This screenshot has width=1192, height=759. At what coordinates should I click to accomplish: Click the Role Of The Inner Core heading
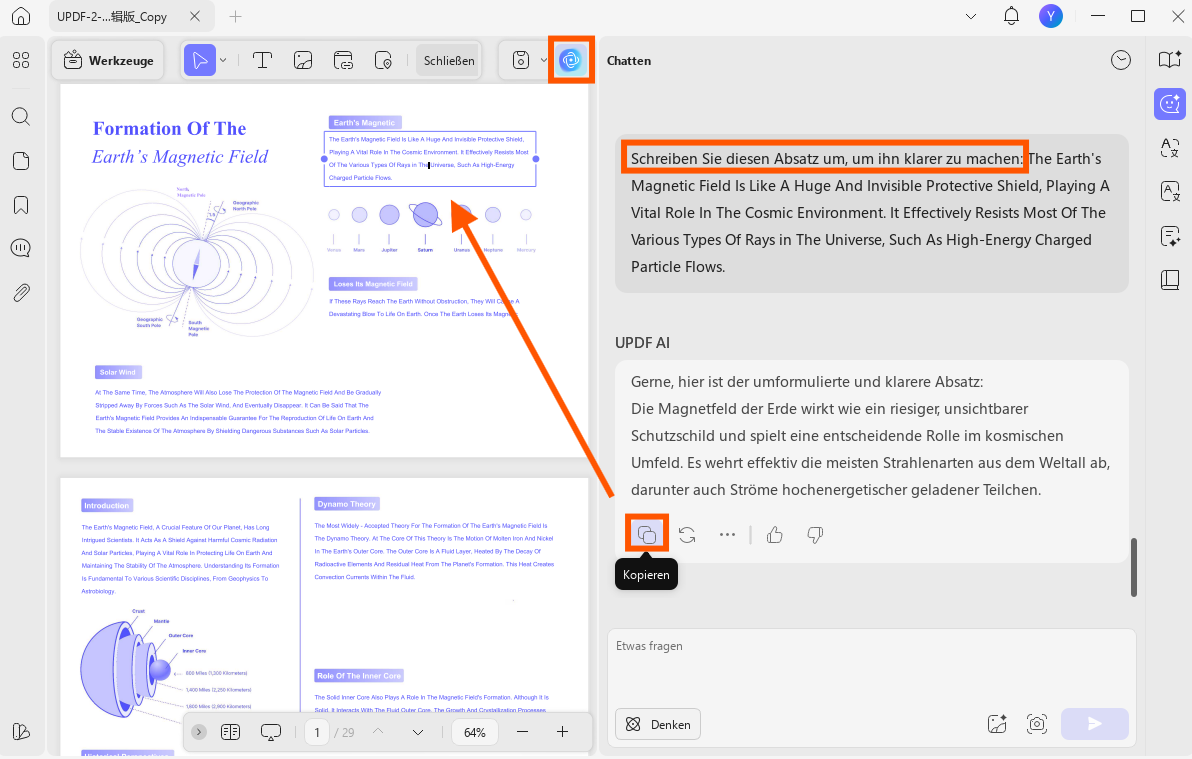(359, 675)
